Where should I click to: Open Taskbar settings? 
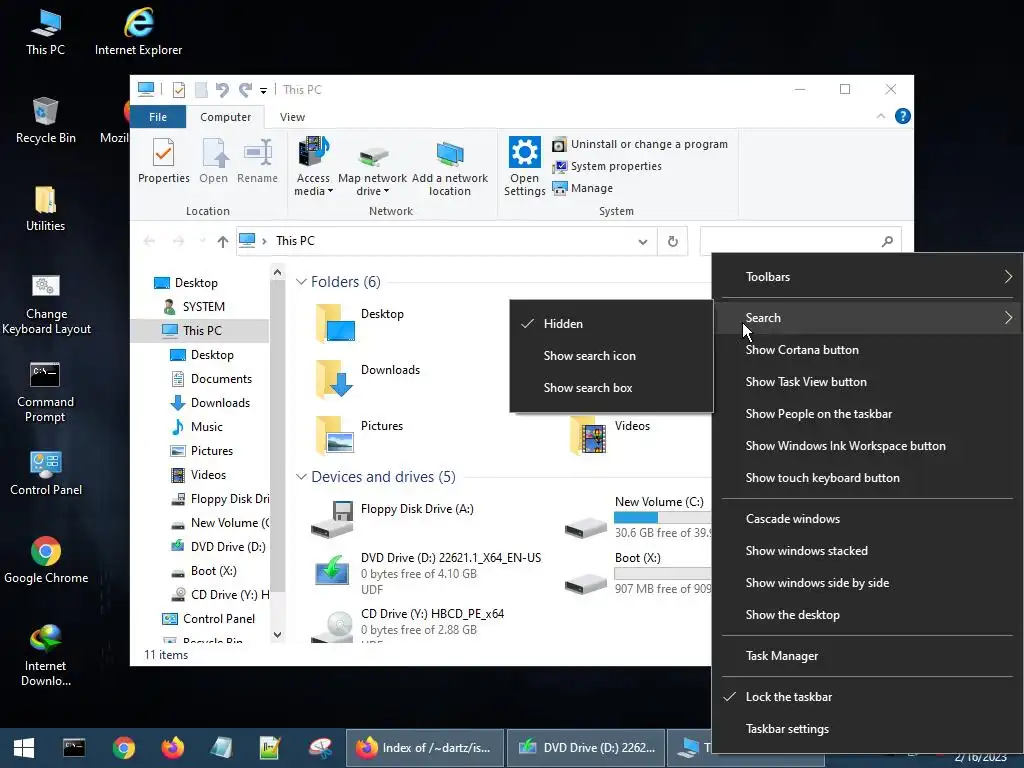(x=867, y=729)
